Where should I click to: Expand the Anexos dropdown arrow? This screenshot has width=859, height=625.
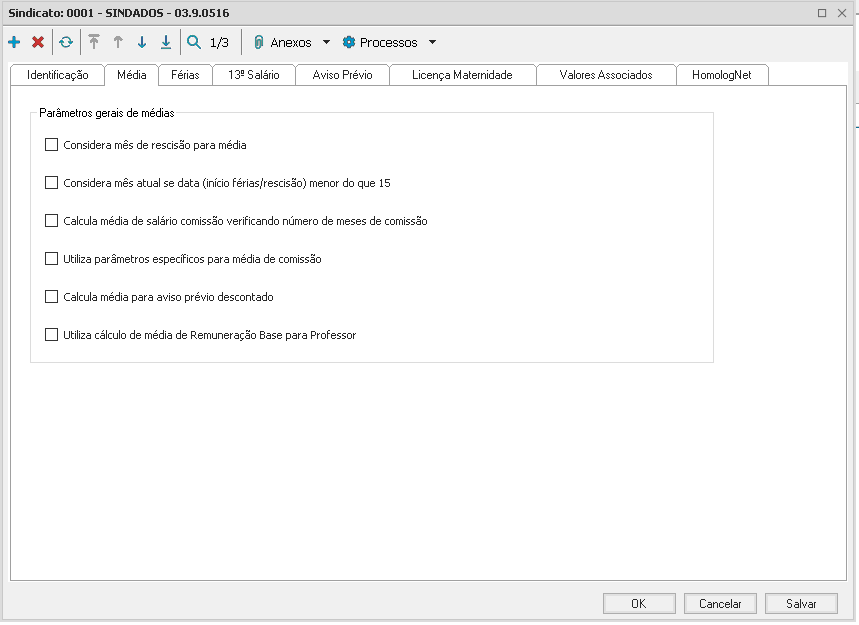pos(327,42)
